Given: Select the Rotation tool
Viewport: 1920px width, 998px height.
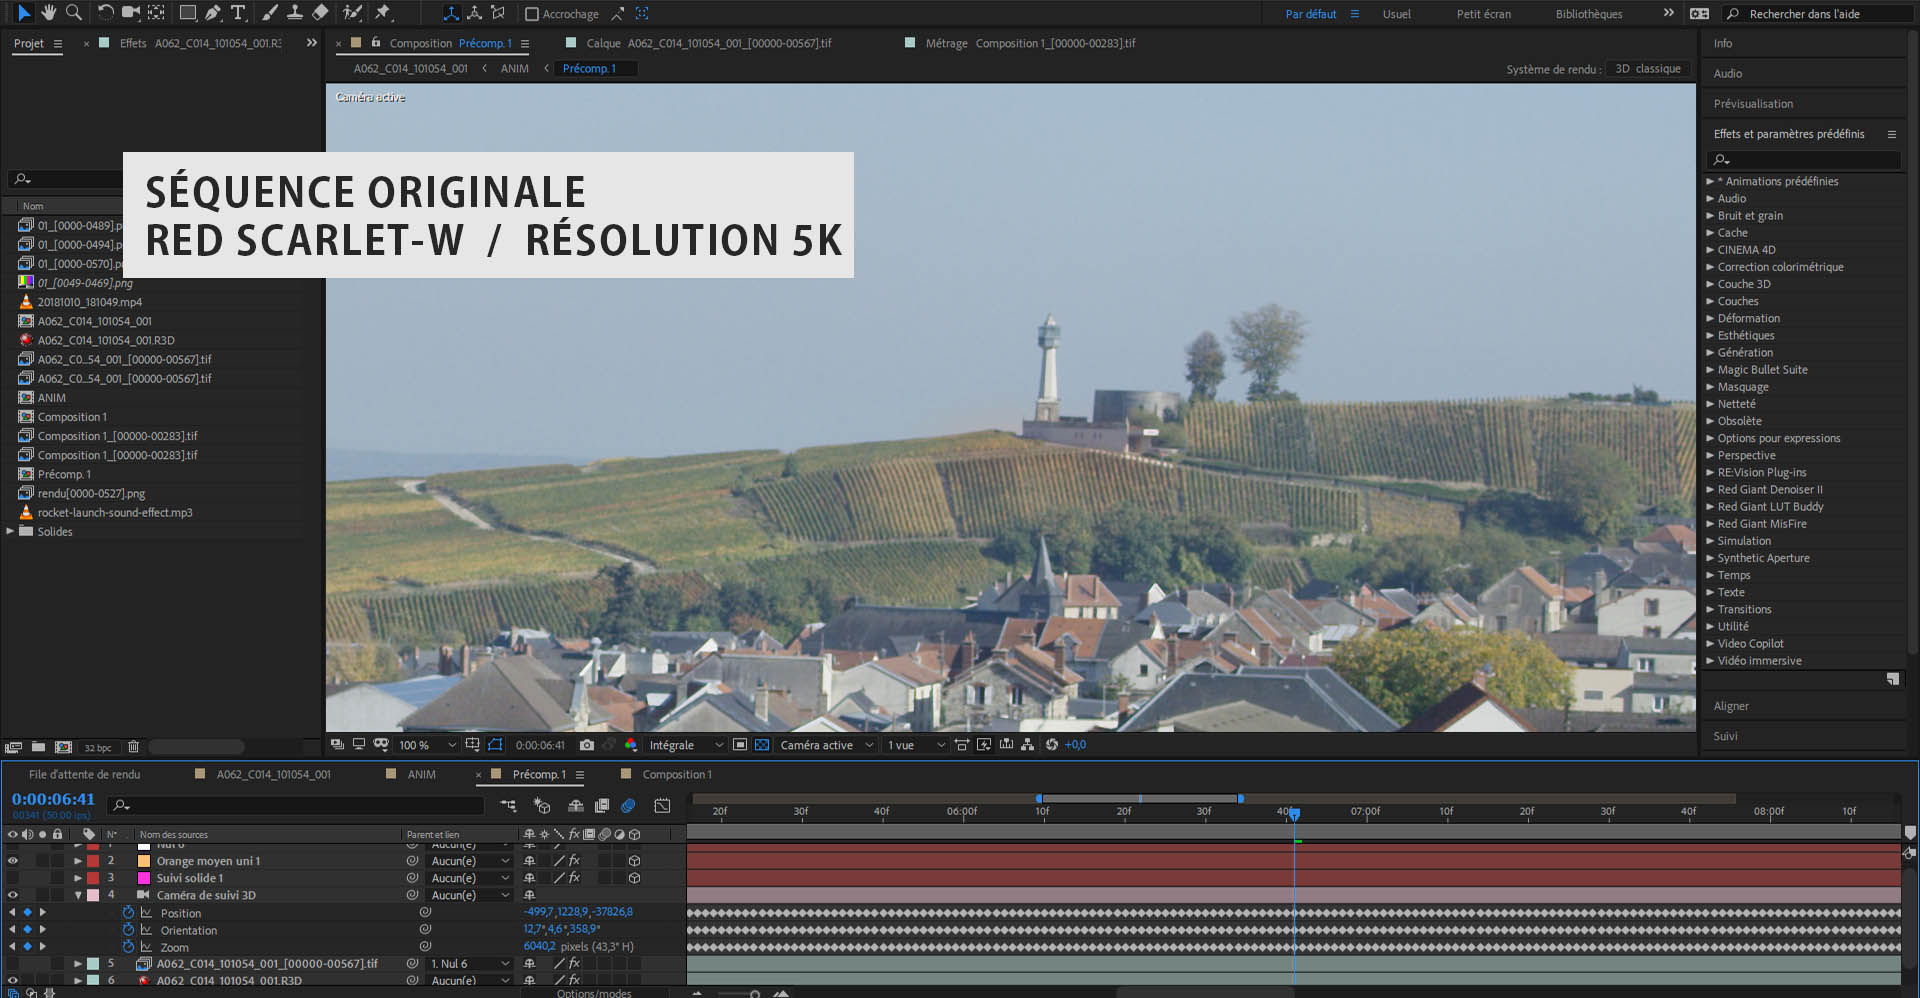Looking at the screenshot, I should click(x=105, y=13).
